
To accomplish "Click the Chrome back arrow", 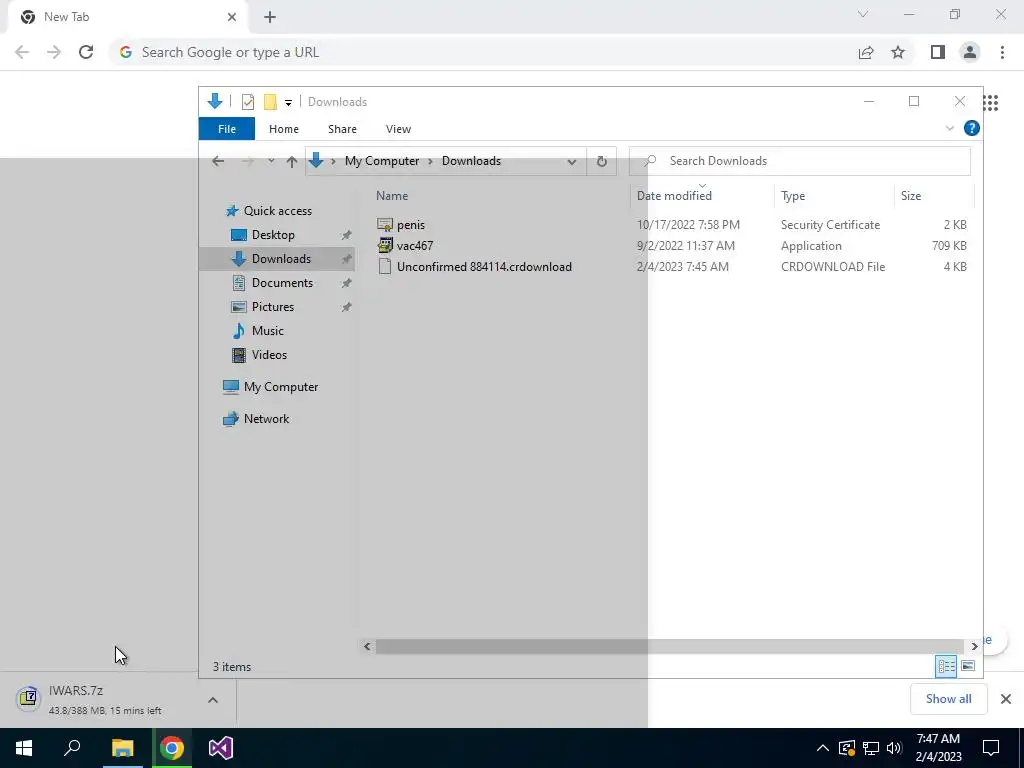I will (22, 52).
